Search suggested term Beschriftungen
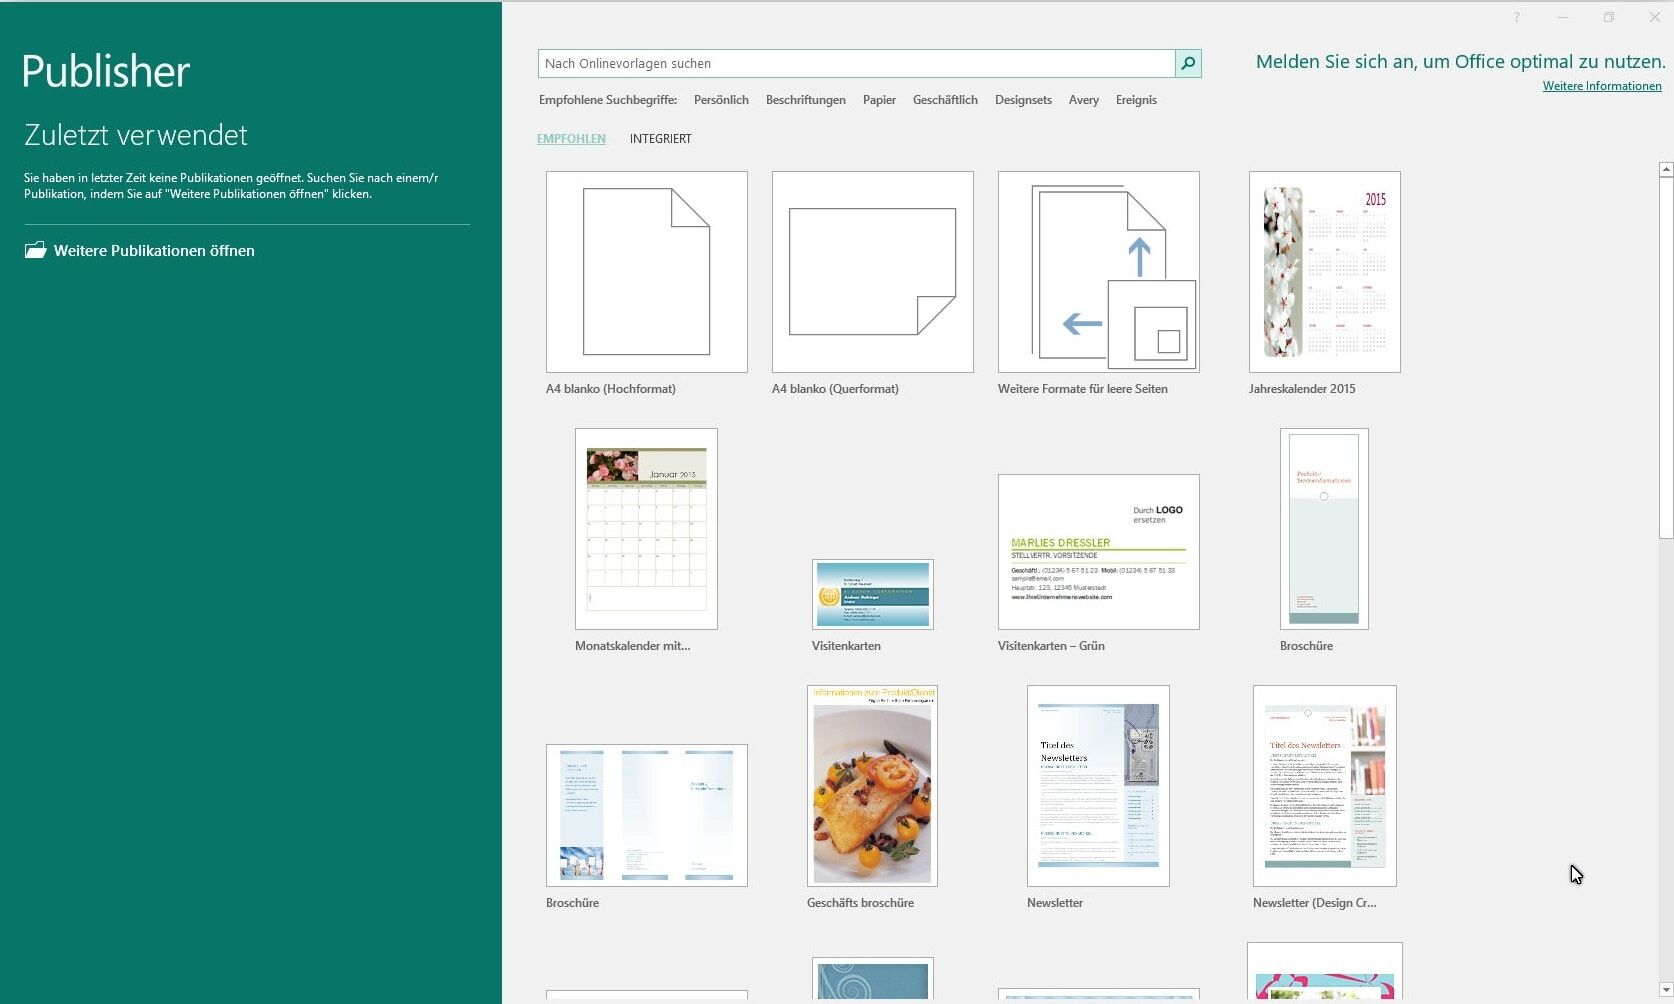 pyautogui.click(x=805, y=100)
